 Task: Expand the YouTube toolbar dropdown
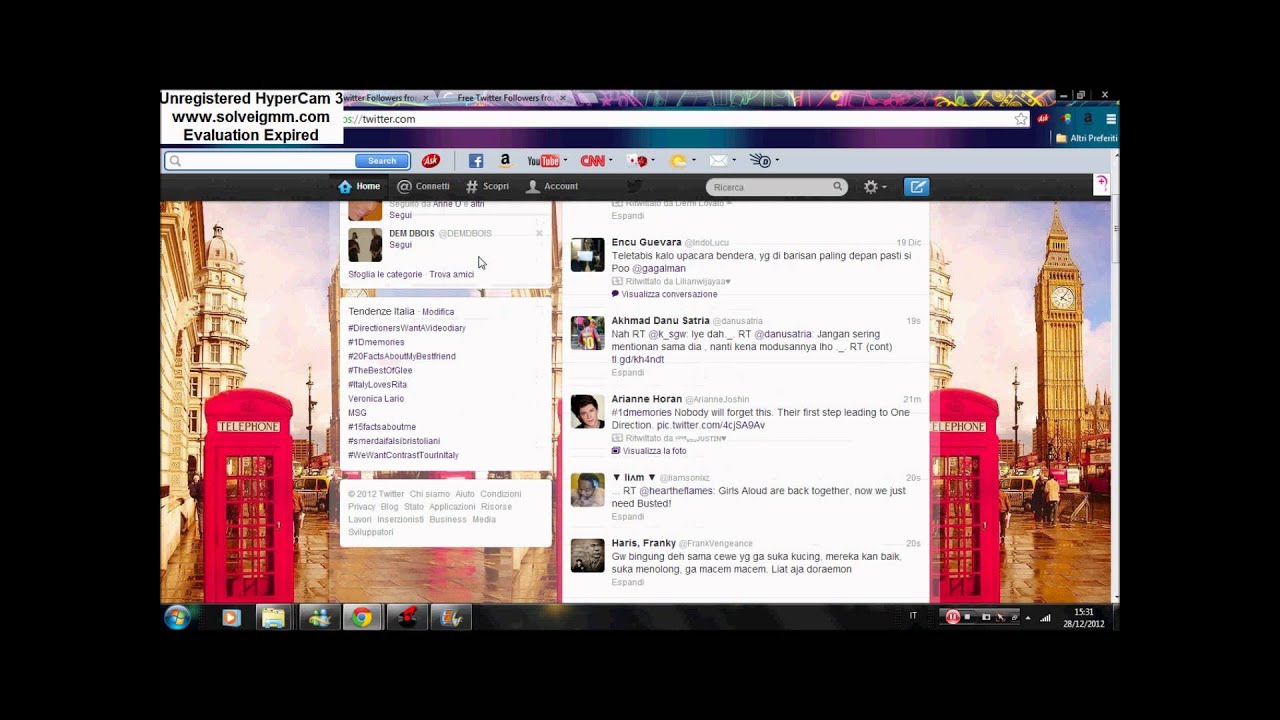pos(565,161)
